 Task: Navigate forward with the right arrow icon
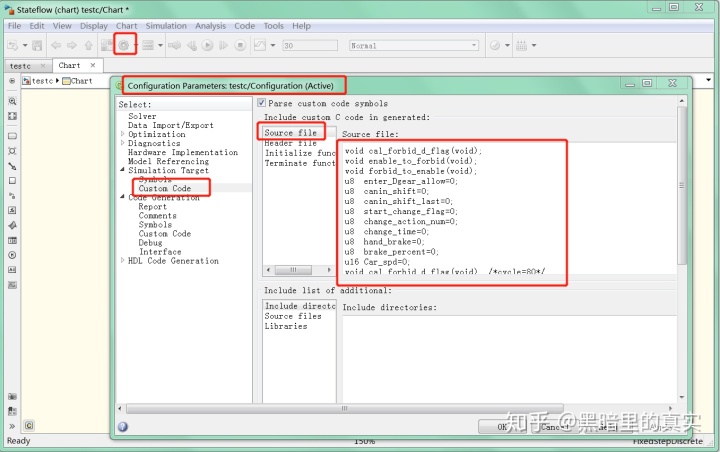[72, 45]
